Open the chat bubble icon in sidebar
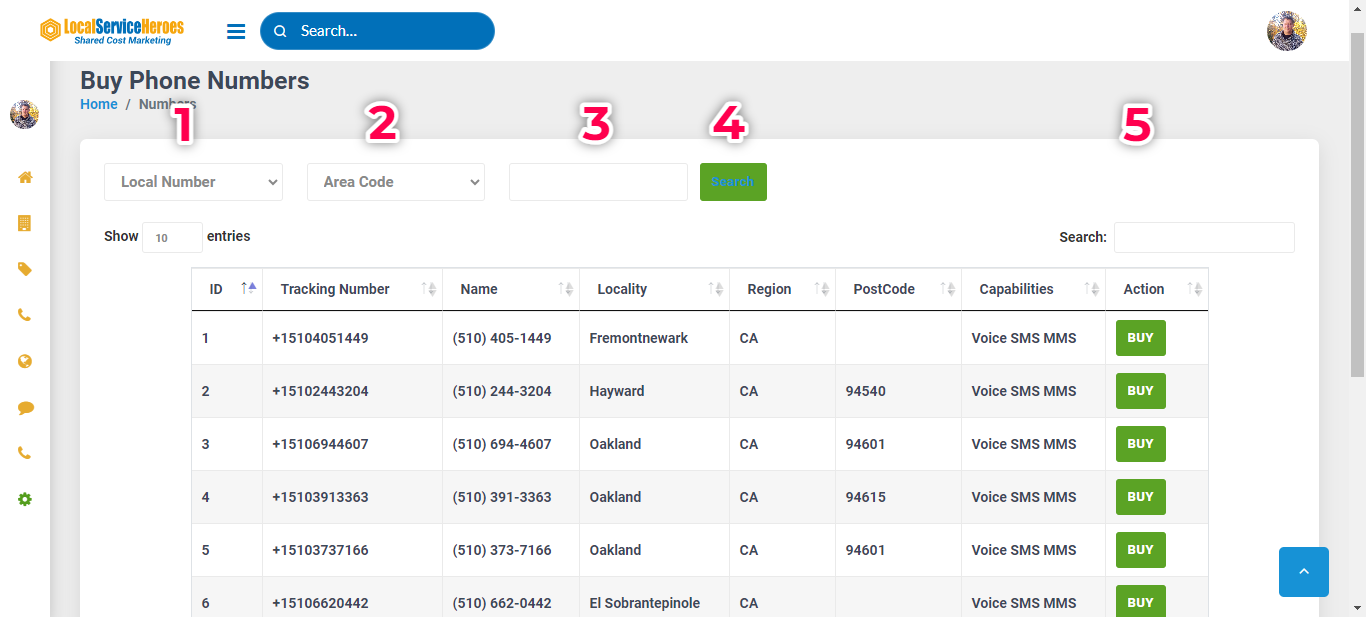This screenshot has height=617, width=1366. point(25,408)
